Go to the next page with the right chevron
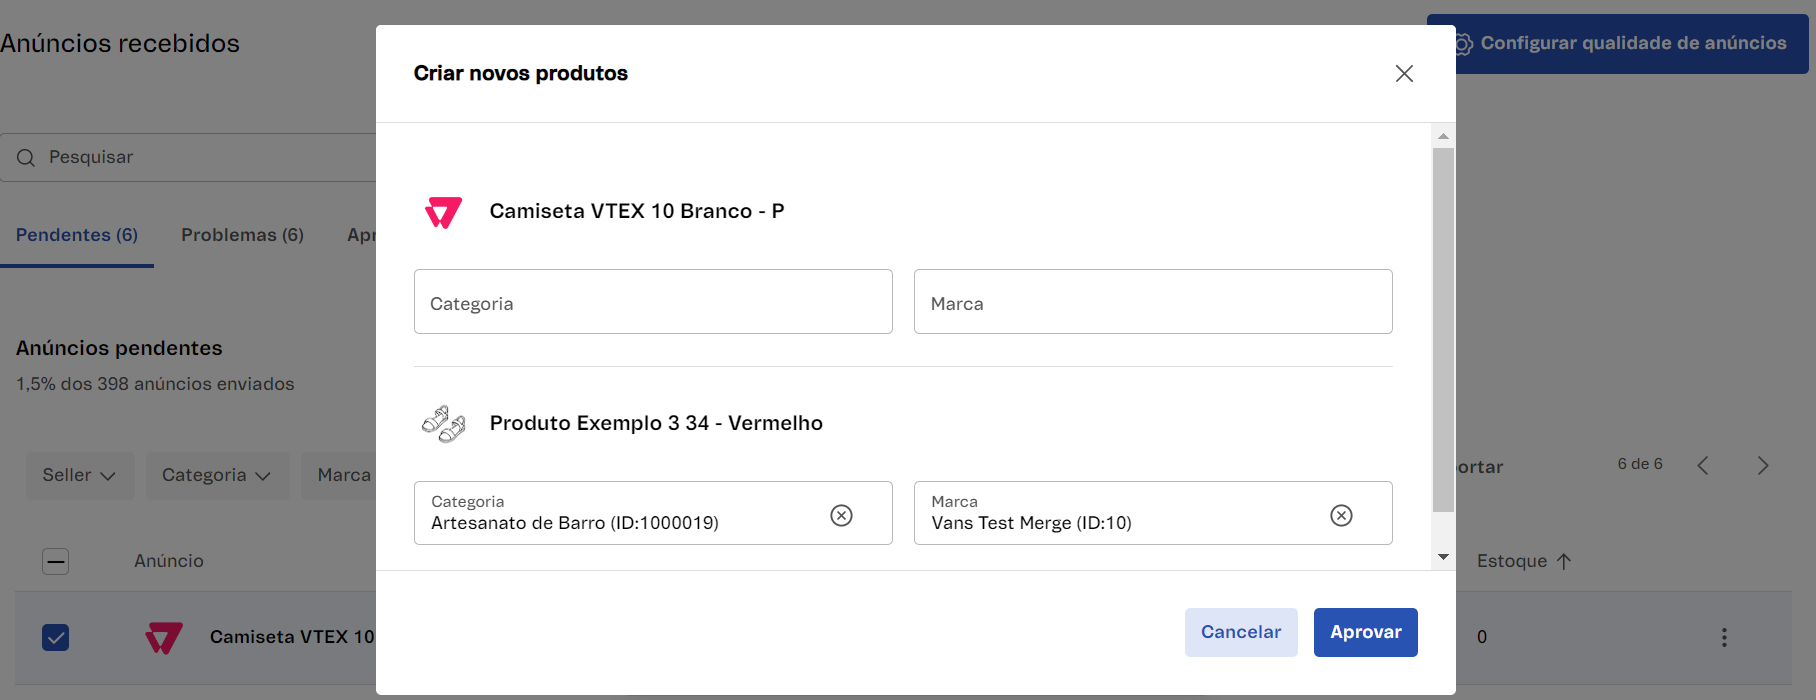Screen dimensions: 1816x700 tap(1763, 465)
